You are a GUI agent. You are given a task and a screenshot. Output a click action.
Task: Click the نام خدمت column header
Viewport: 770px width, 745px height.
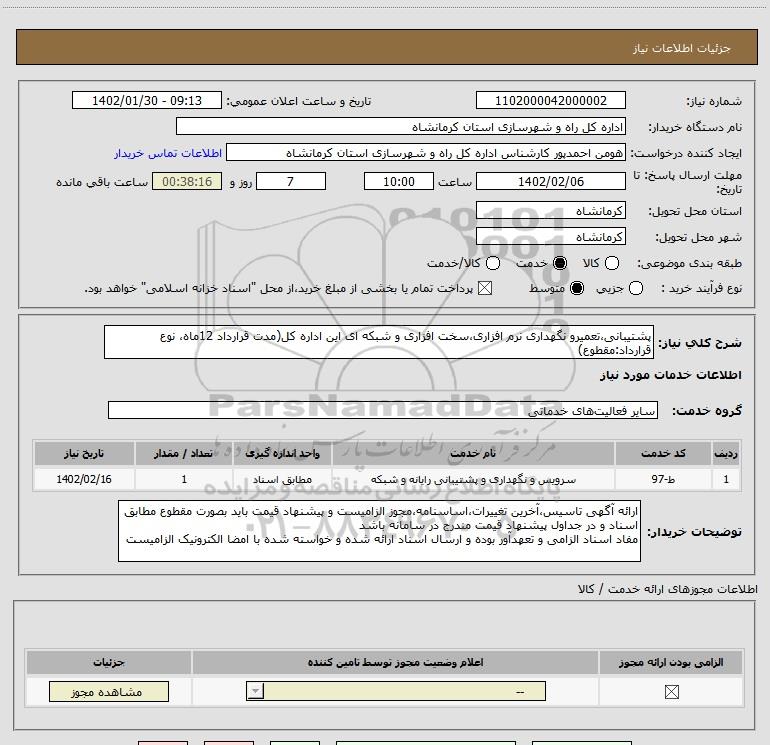point(473,453)
